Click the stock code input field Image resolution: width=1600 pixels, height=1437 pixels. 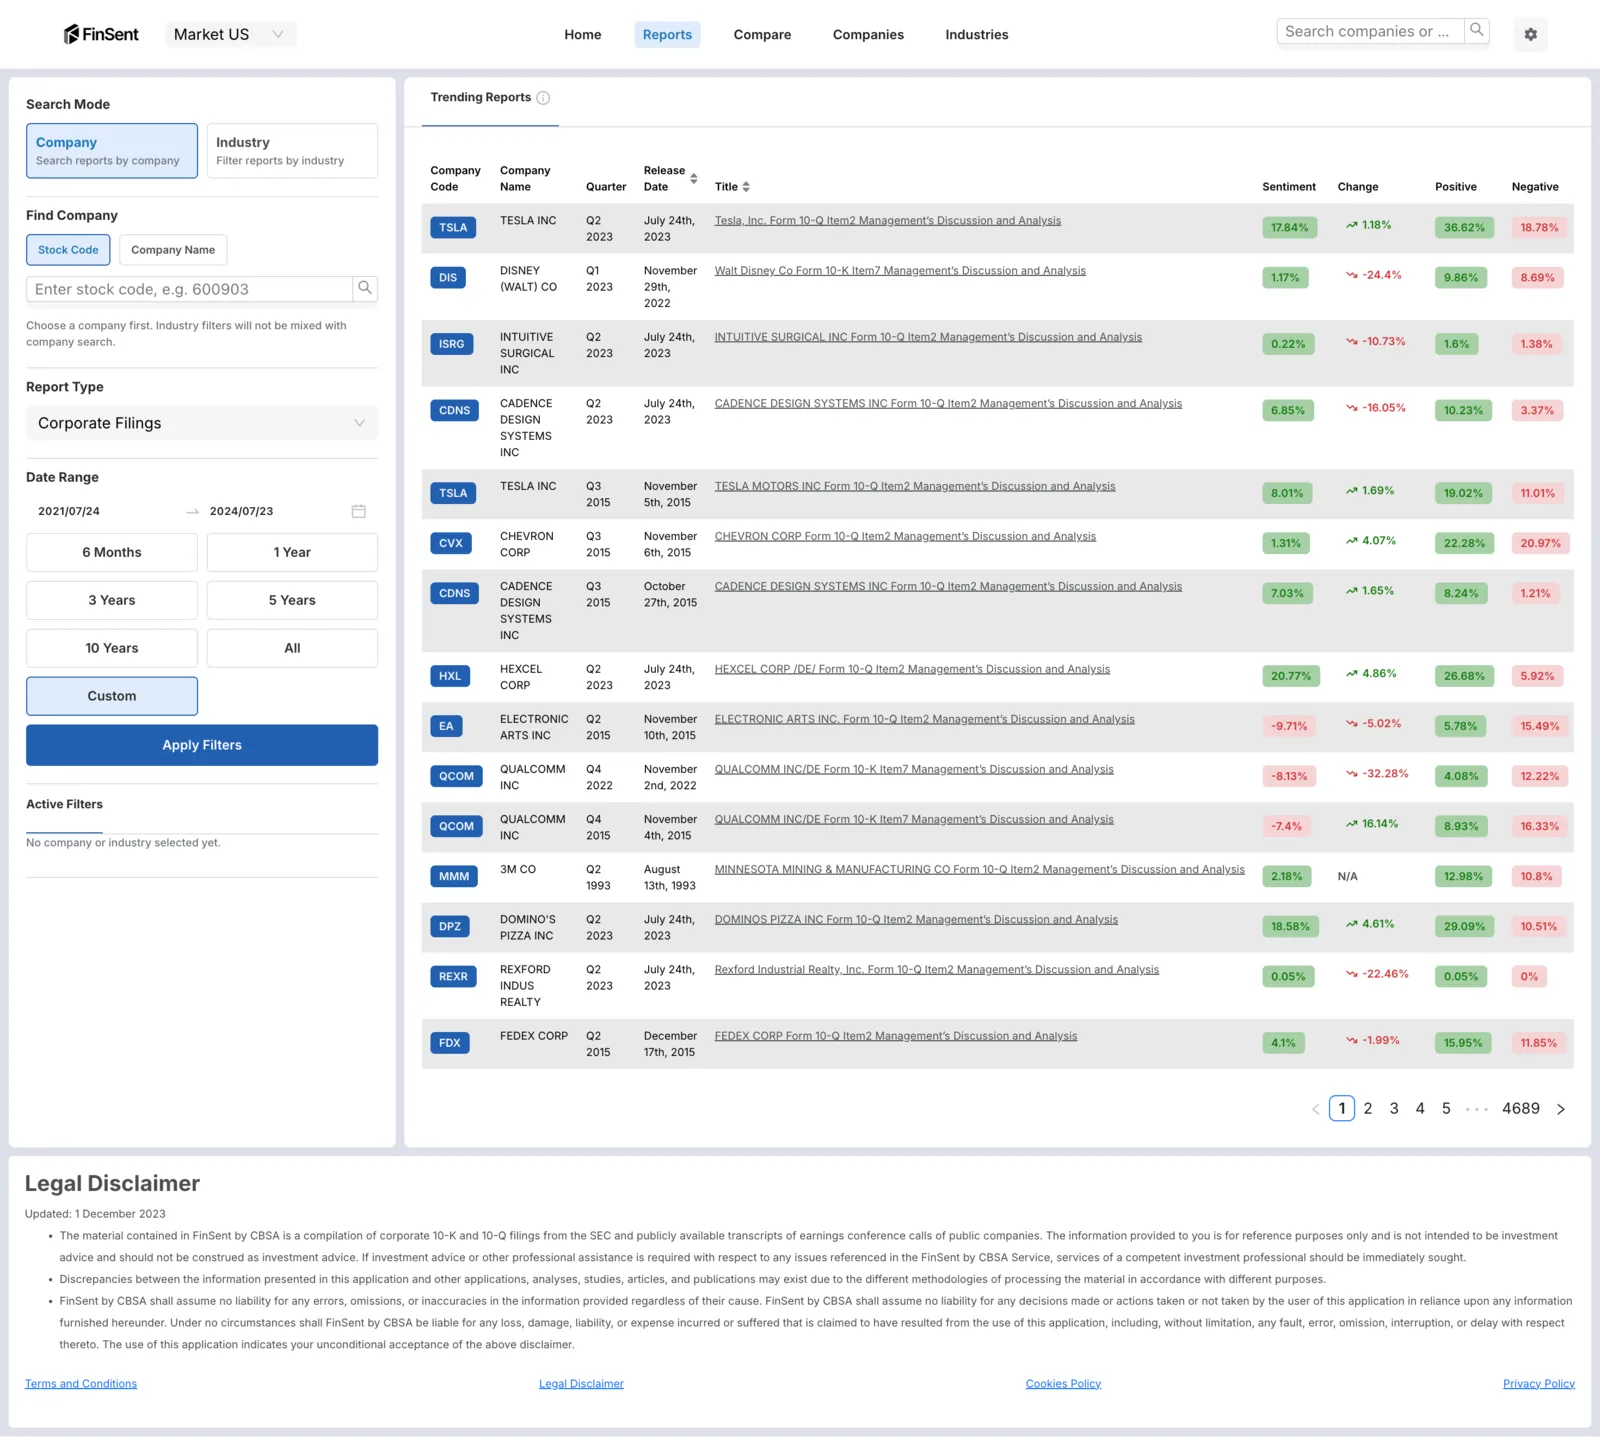(x=189, y=289)
